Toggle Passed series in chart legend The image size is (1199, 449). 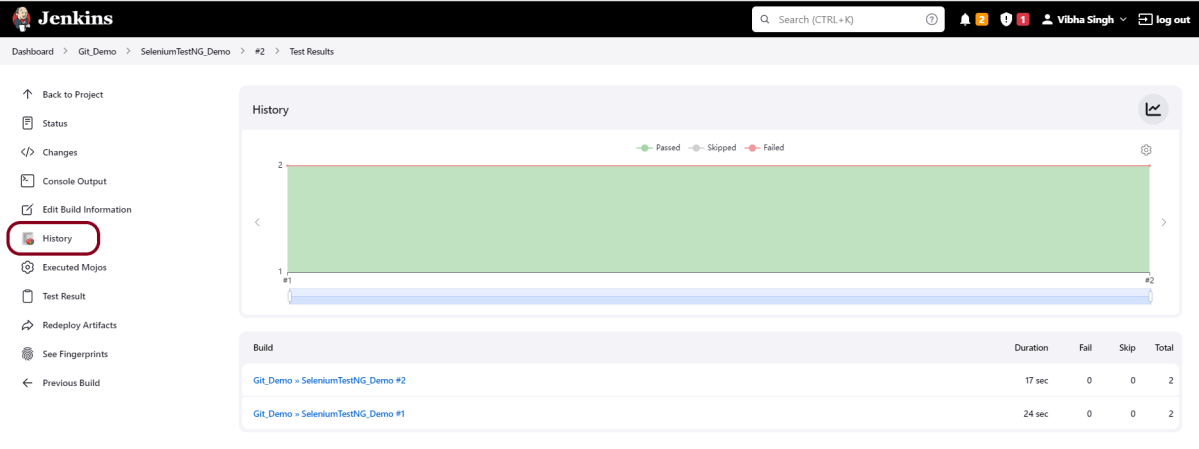click(x=659, y=148)
